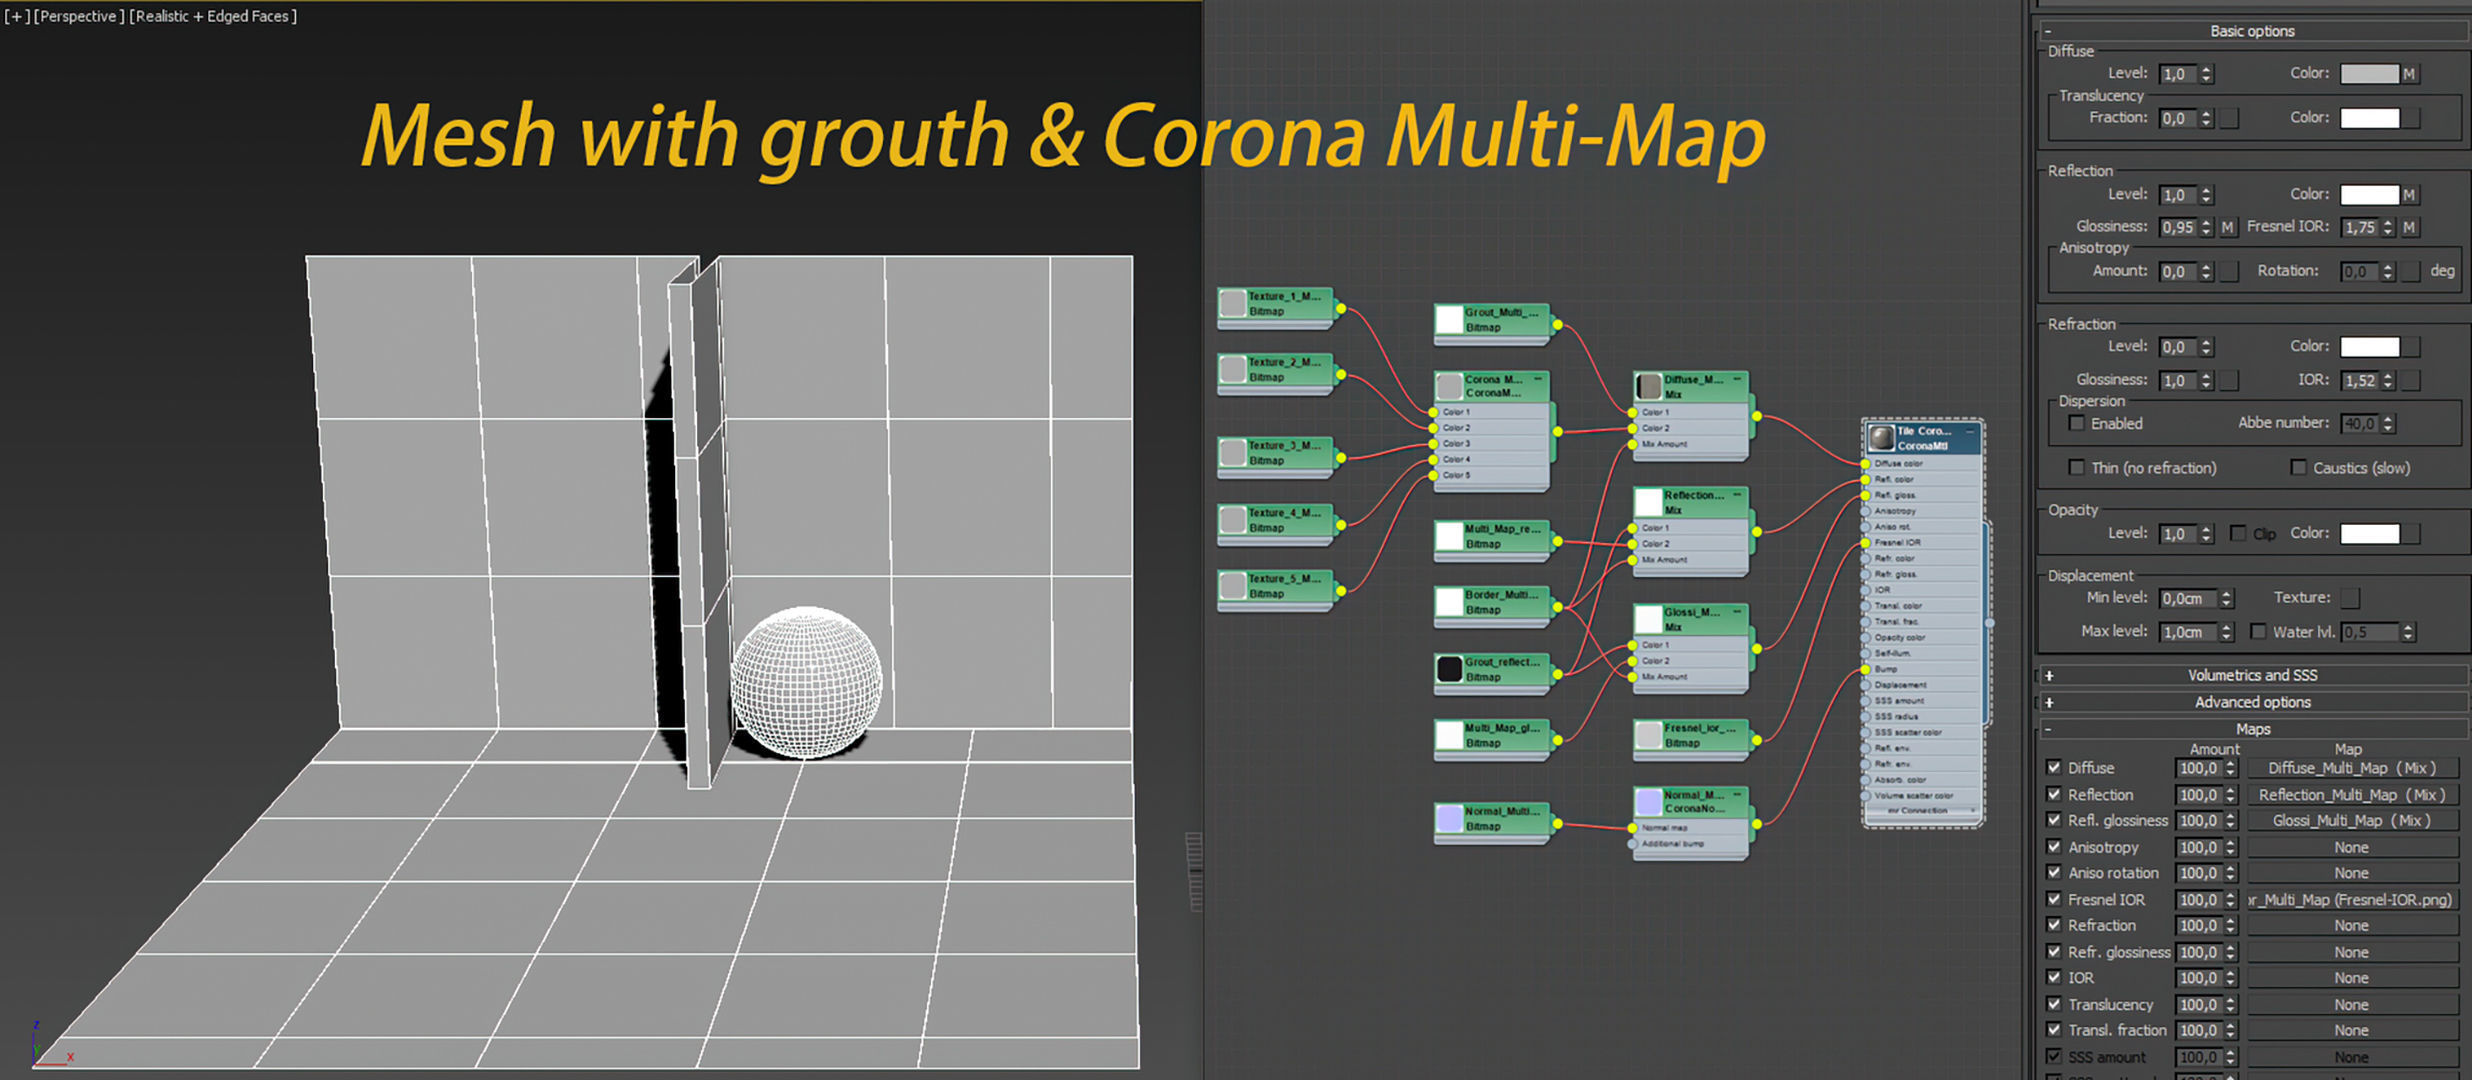Viewport: 2472px width, 1080px height.
Task: Click the Bump input socket on CoronaMtl node
Action: [x=1866, y=669]
